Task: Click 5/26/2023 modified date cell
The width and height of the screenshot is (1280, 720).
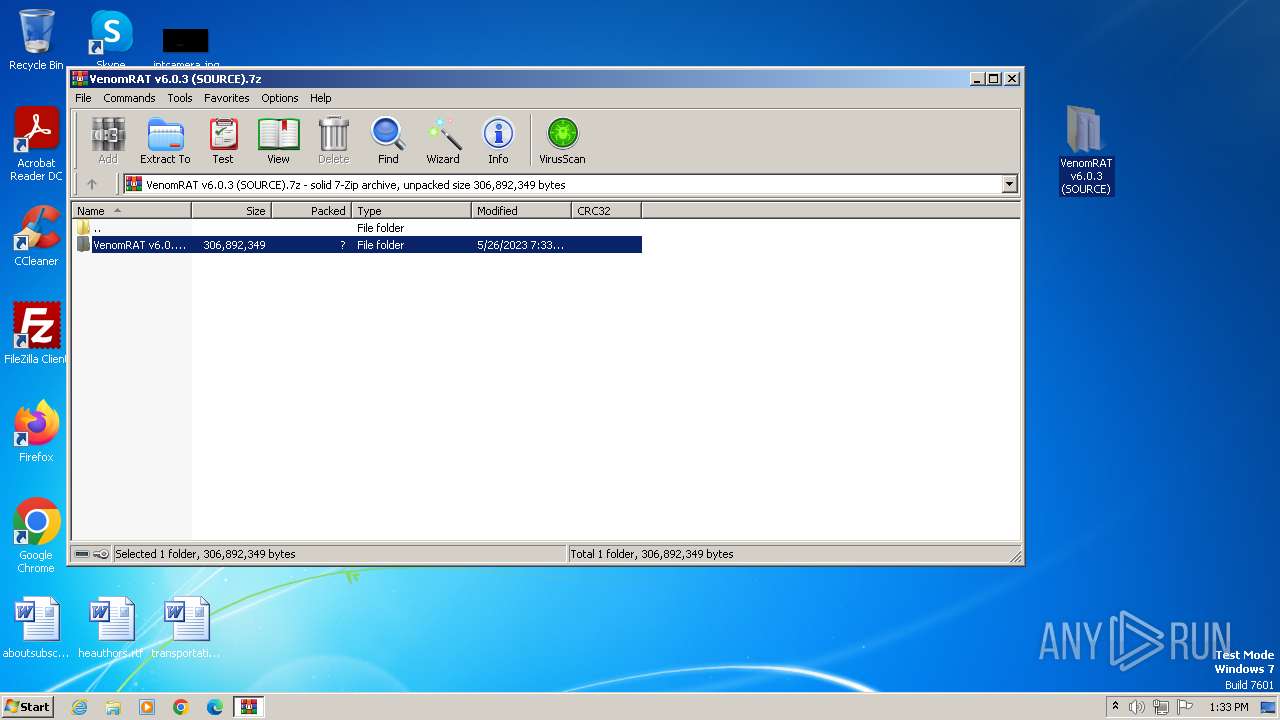Action: tap(520, 245)
